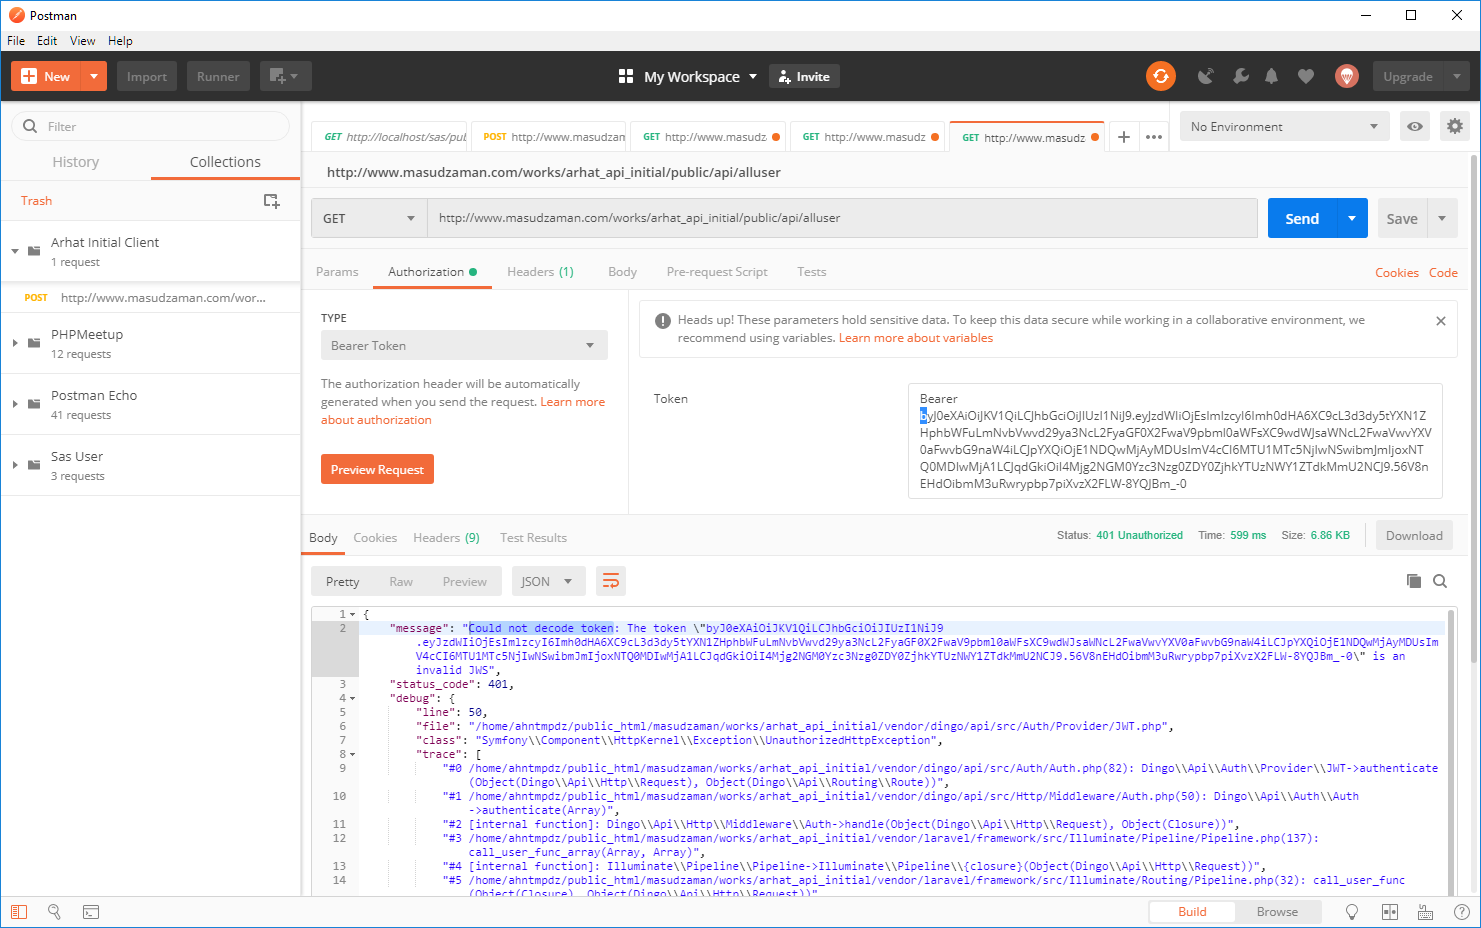Click the environment quick look eye icon
Screen dimensions: 1481x928
point(1414,127)
